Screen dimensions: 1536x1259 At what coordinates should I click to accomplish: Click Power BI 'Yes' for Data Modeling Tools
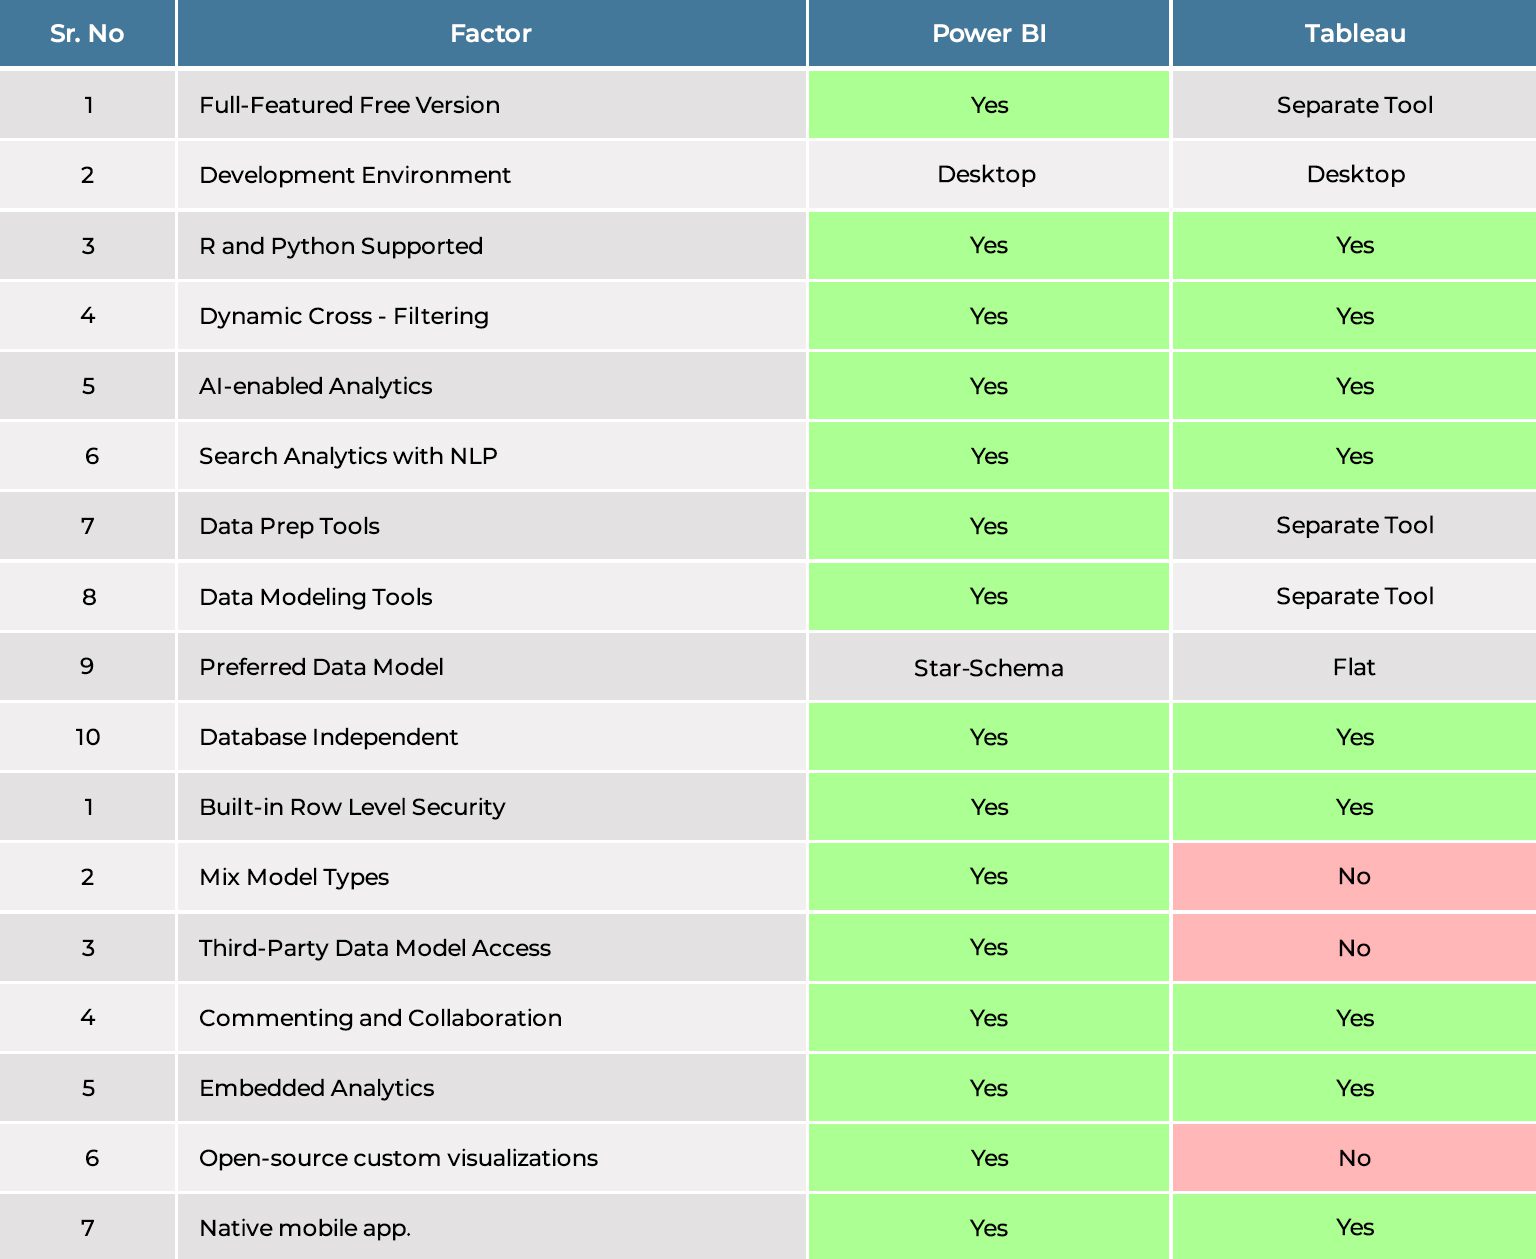point(989,596)
